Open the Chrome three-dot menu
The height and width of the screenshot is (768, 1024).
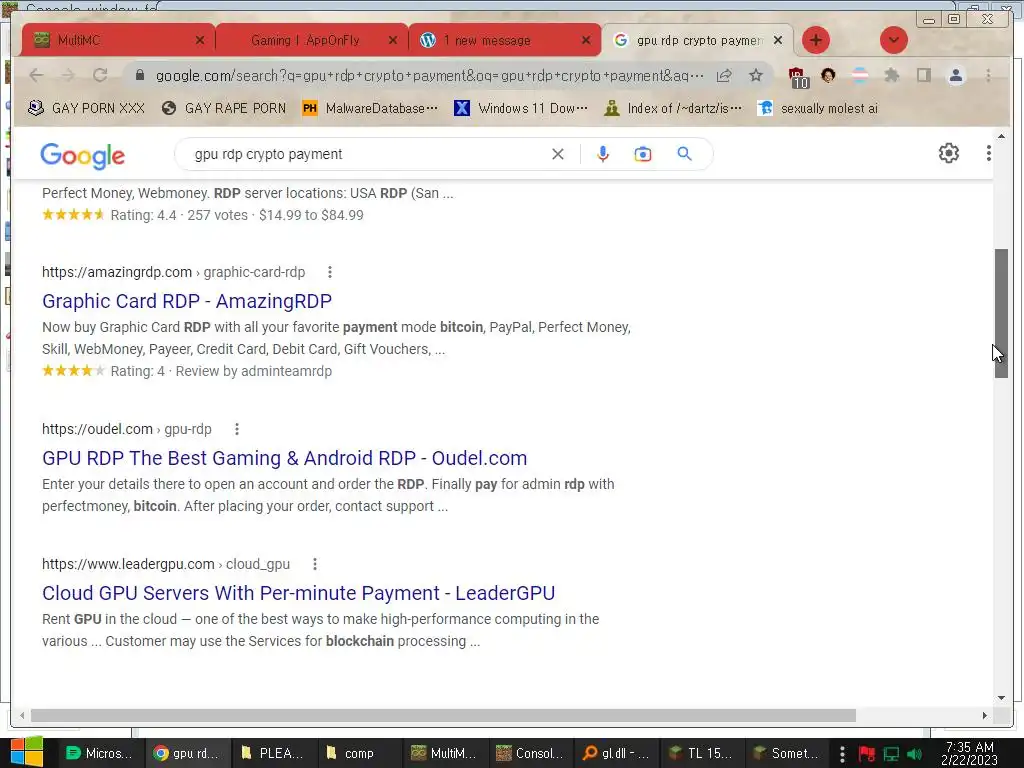(988, 76)
